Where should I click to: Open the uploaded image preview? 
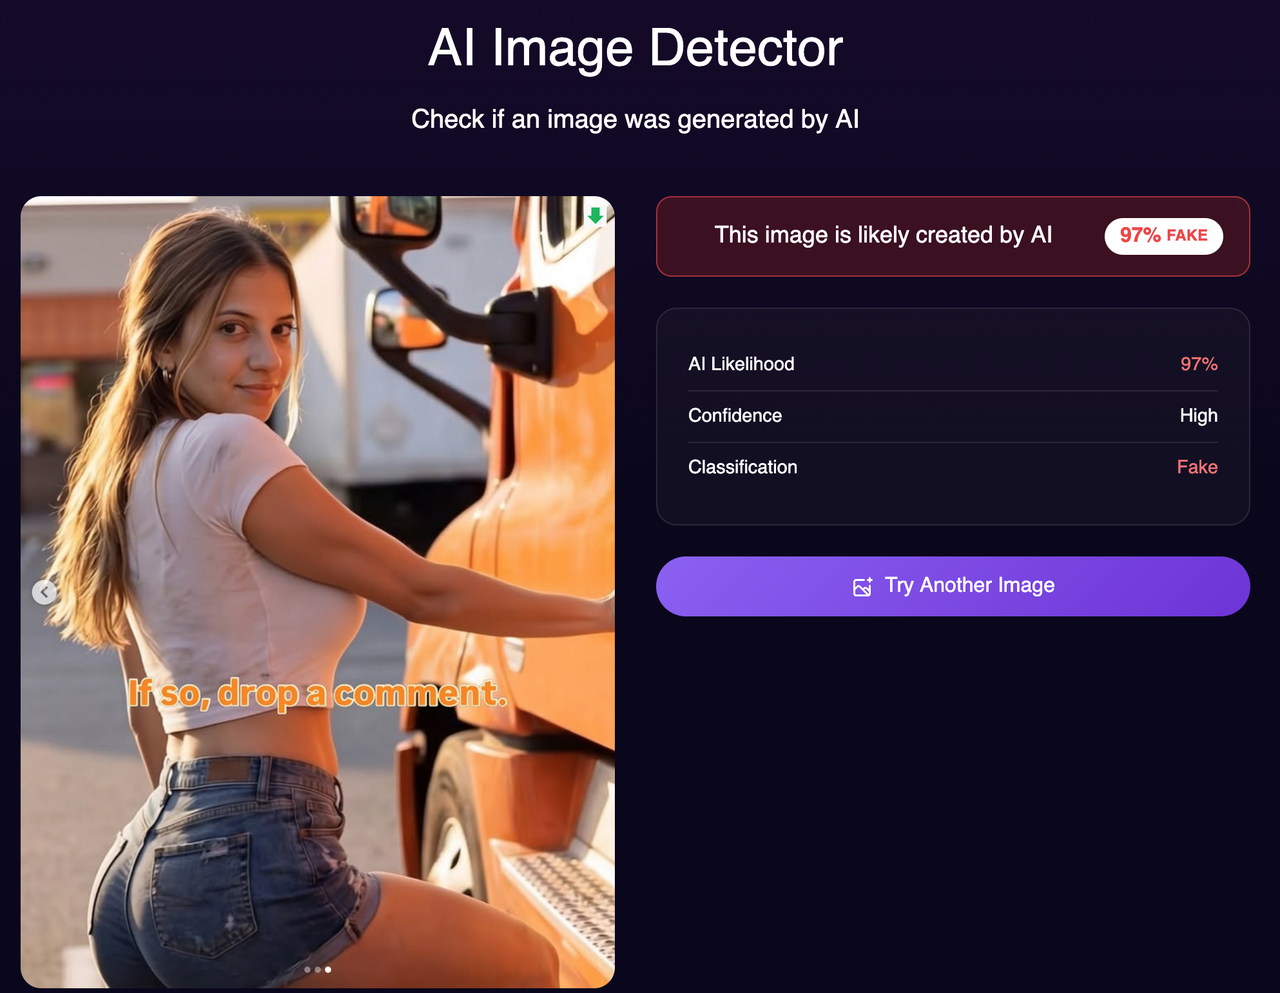[x=318, y=592]
